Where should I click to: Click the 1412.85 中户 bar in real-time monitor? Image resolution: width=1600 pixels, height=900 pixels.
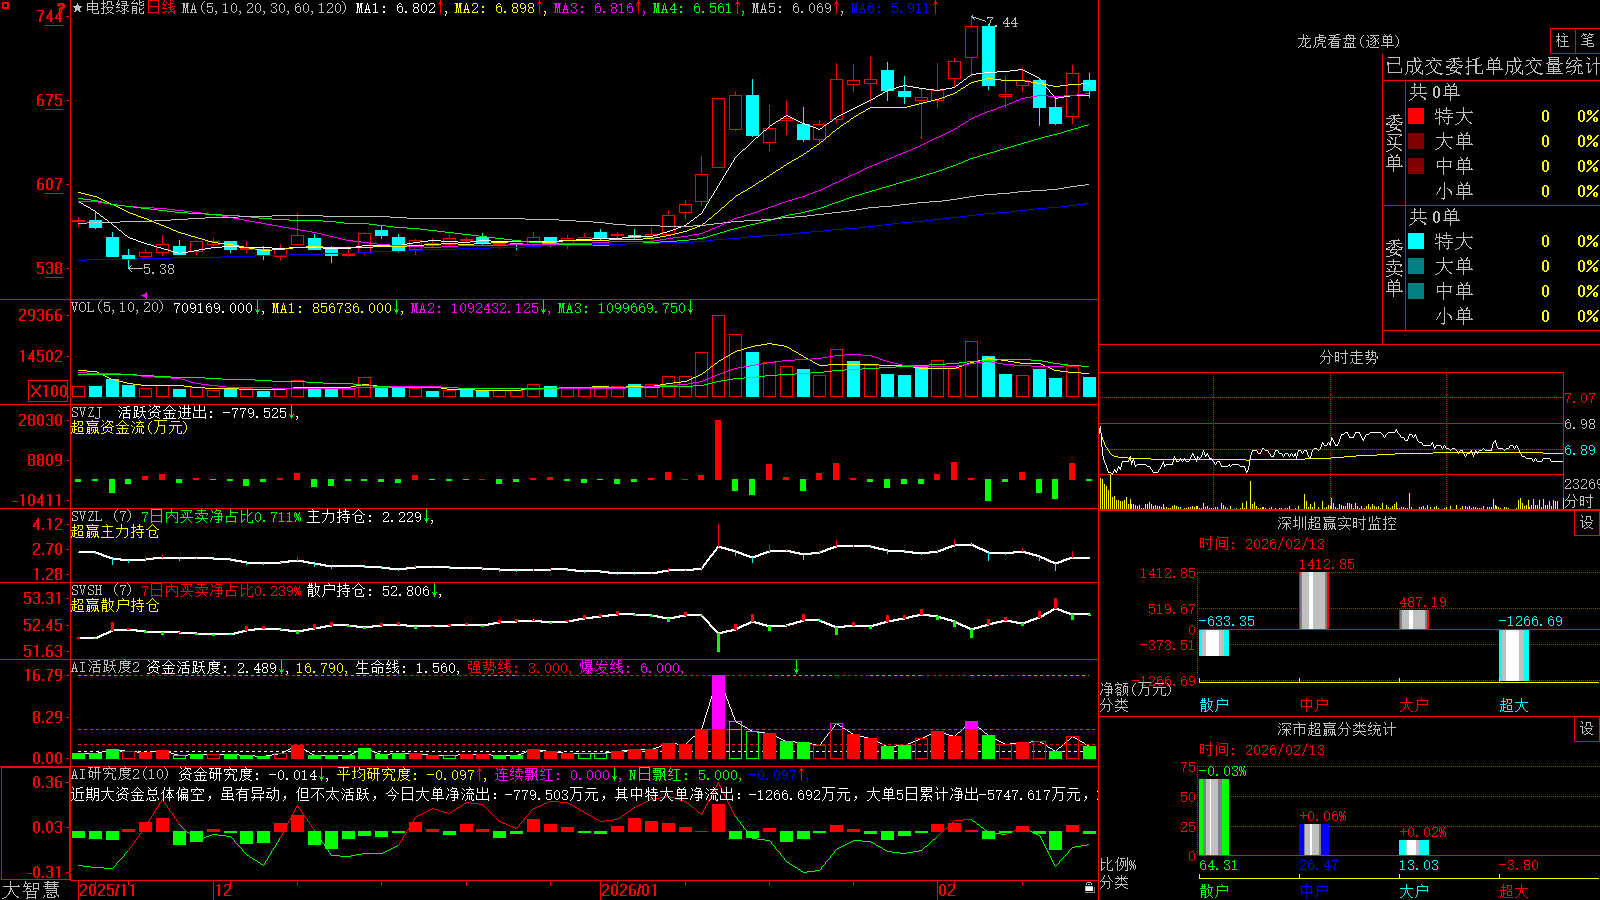(x=1314, y=600)
